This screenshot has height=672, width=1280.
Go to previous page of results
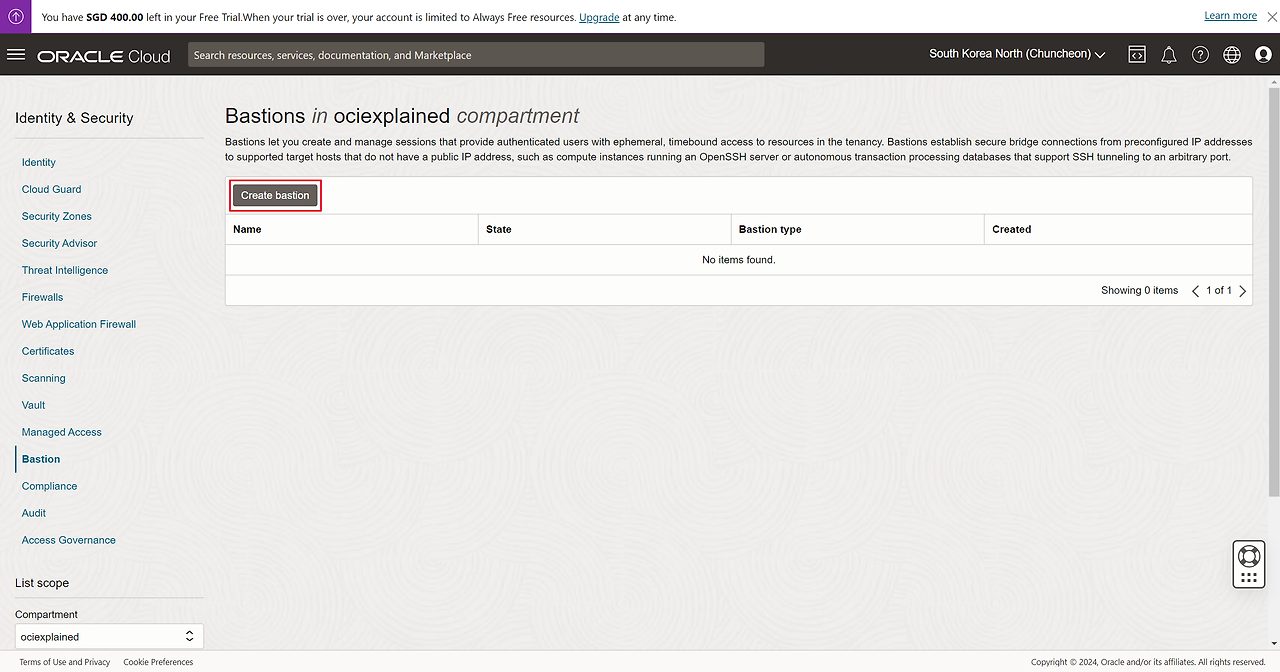click(1195, 291)
